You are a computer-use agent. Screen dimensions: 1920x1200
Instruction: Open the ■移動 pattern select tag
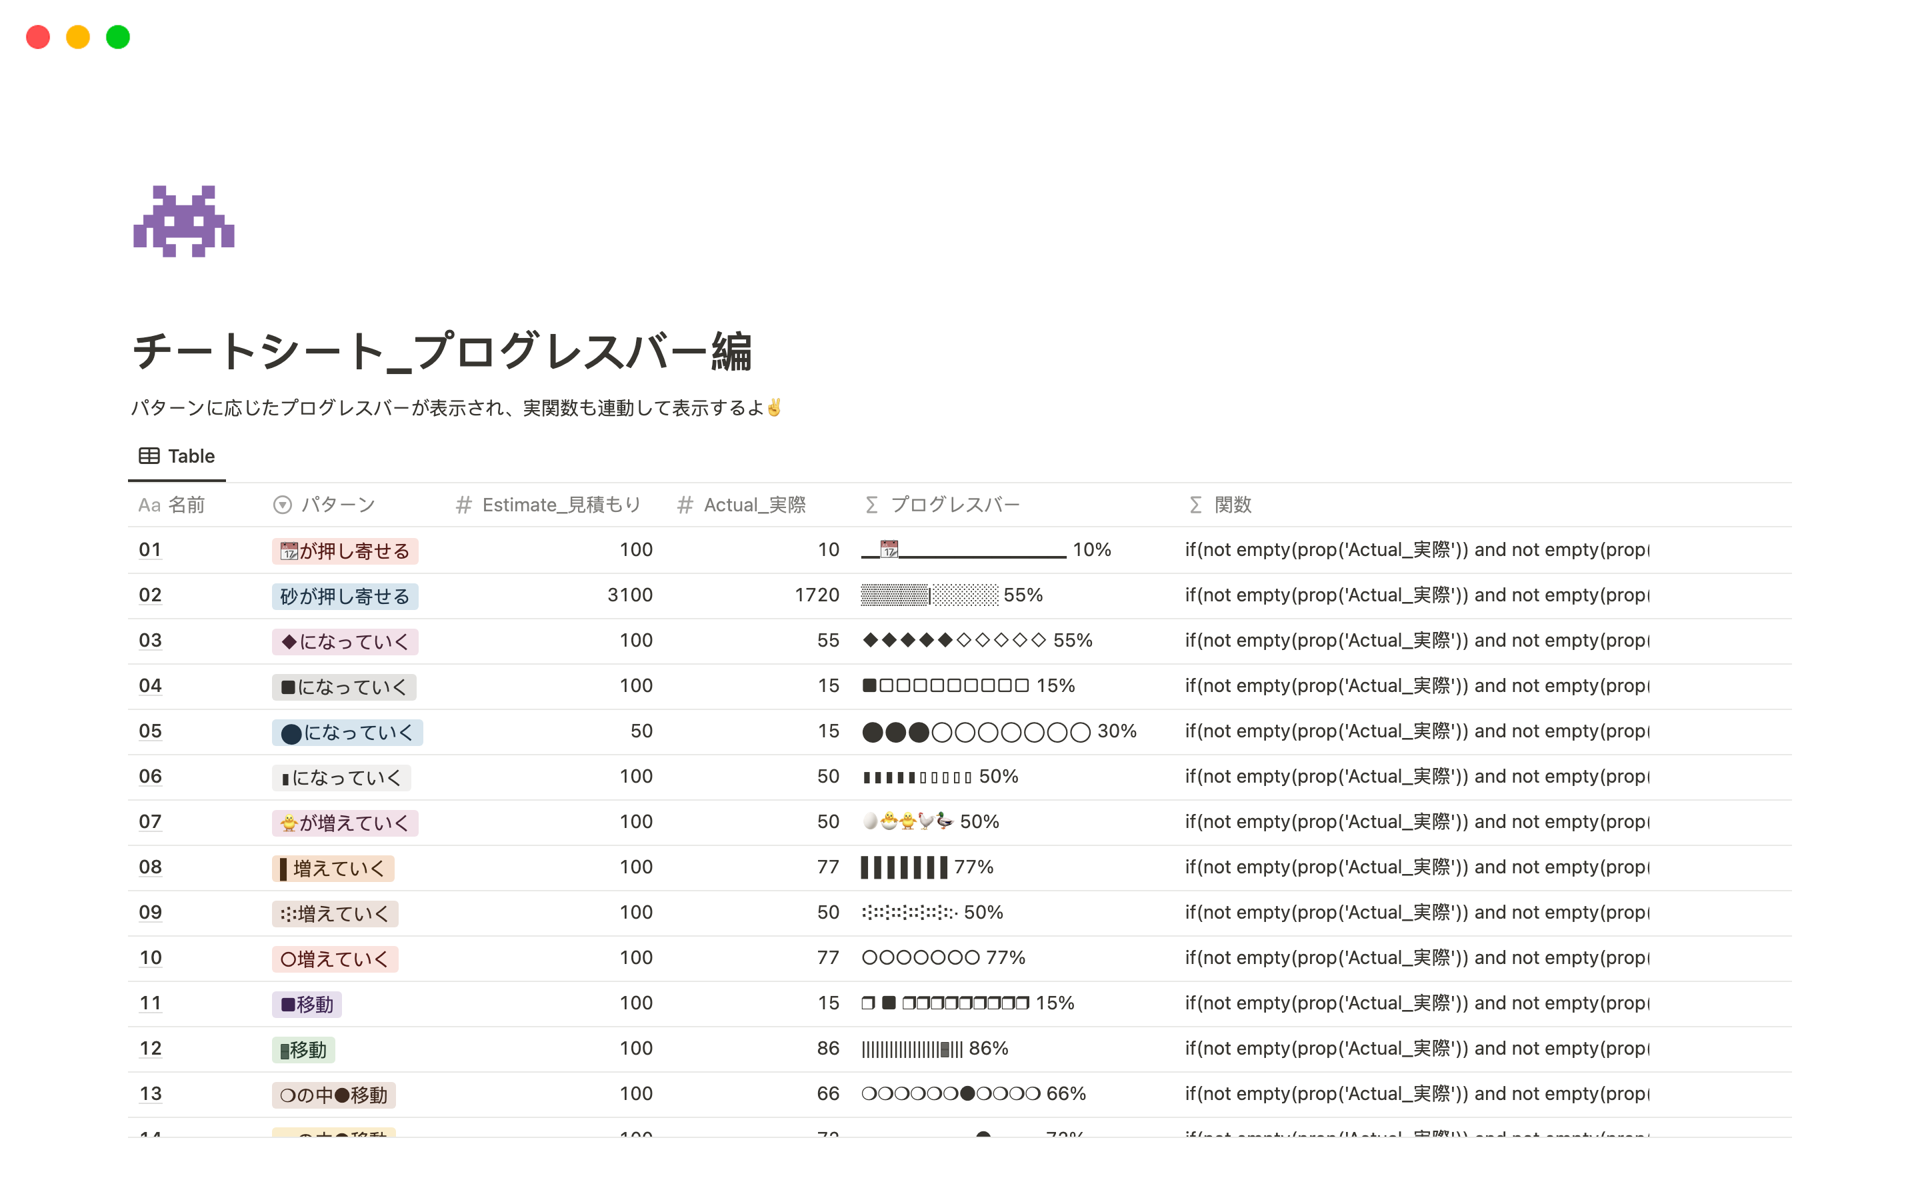307,1005
